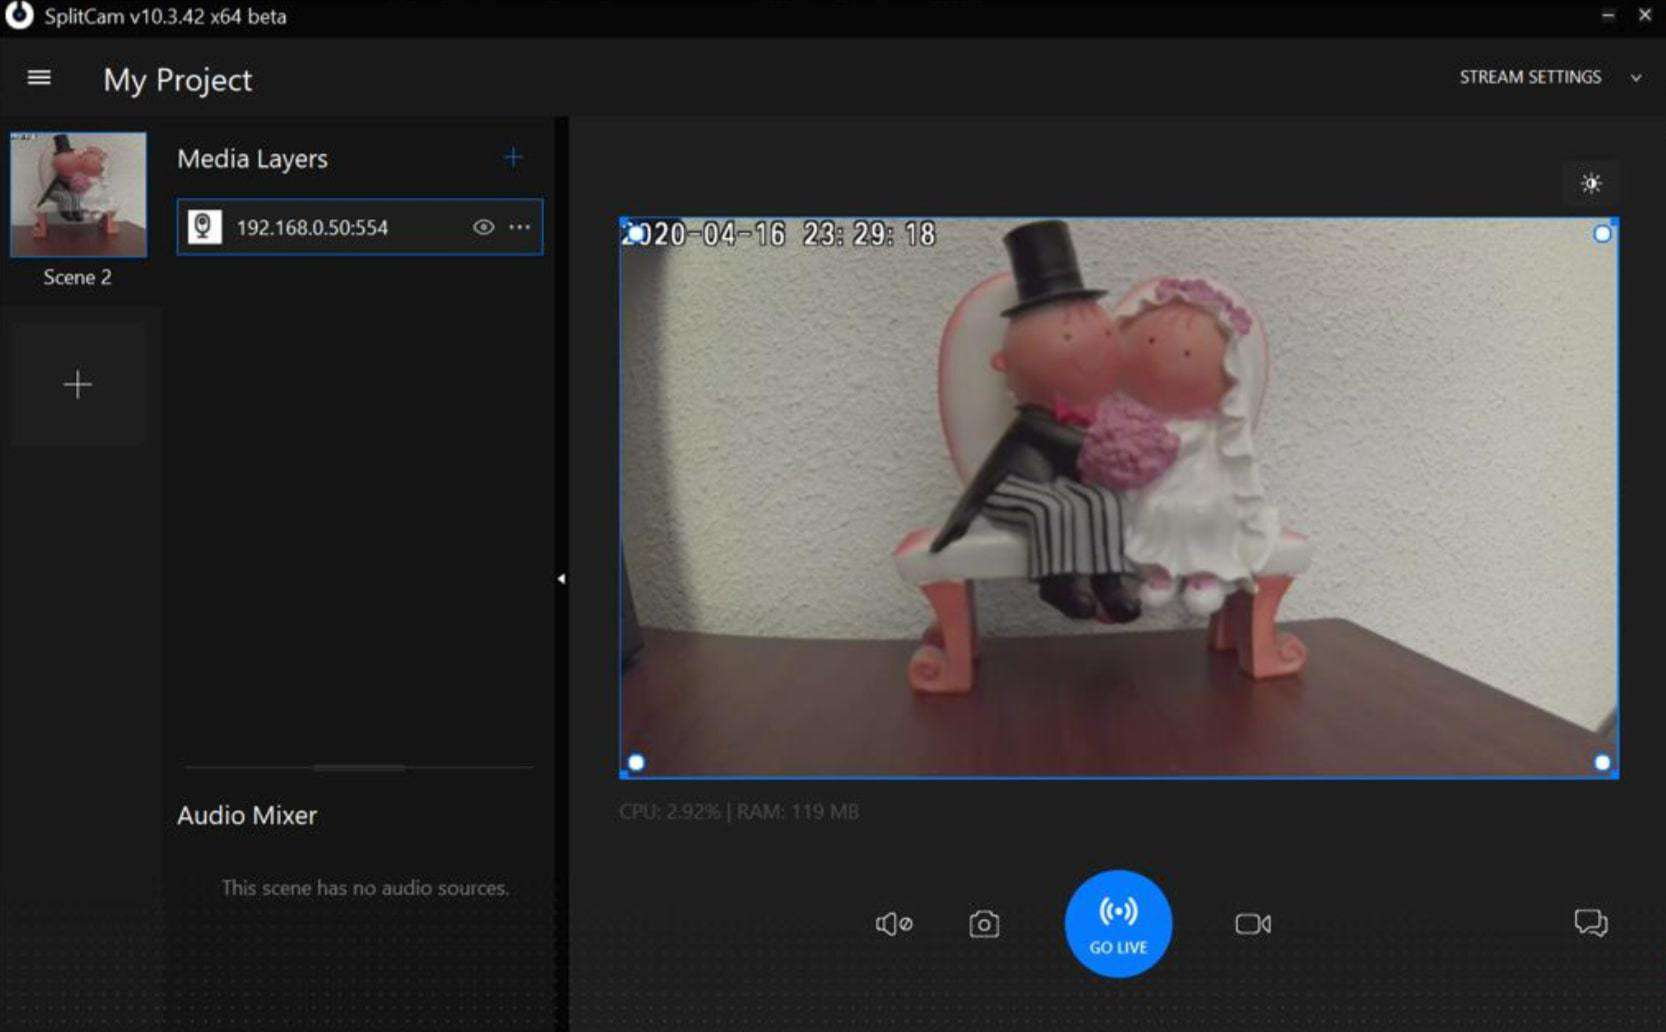Expand the Stream Settings chevron
The image size is (1666, 1032).
[1636, 78]
